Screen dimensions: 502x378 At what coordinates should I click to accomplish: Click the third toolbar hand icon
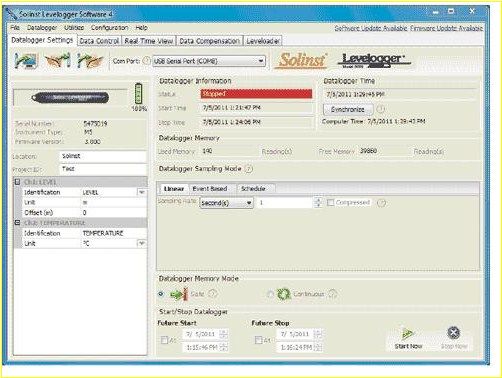coord(90,60)
